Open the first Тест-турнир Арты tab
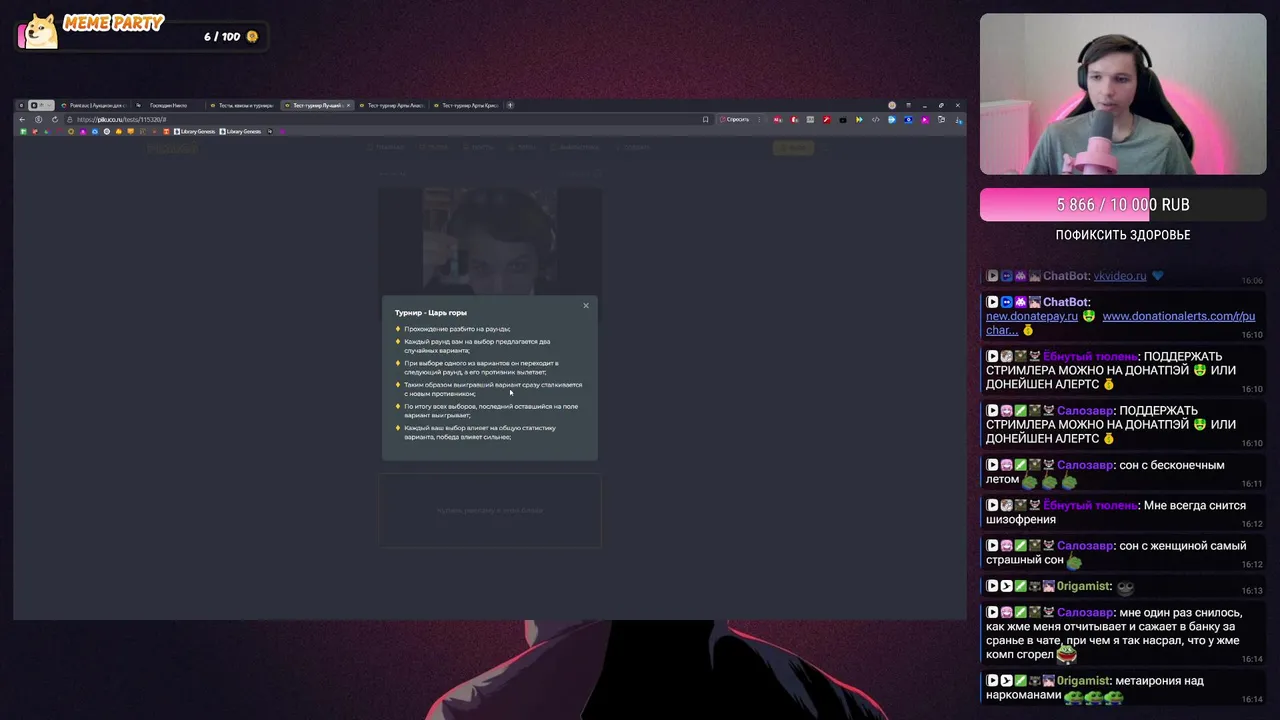The image size is (1280, 720). [x=394, y=105]
